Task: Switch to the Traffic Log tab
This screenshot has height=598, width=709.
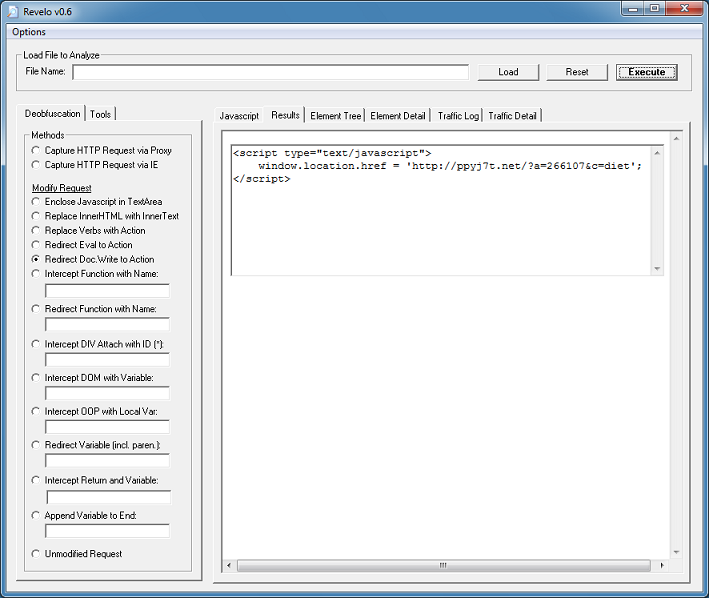Action: (458, 116)
